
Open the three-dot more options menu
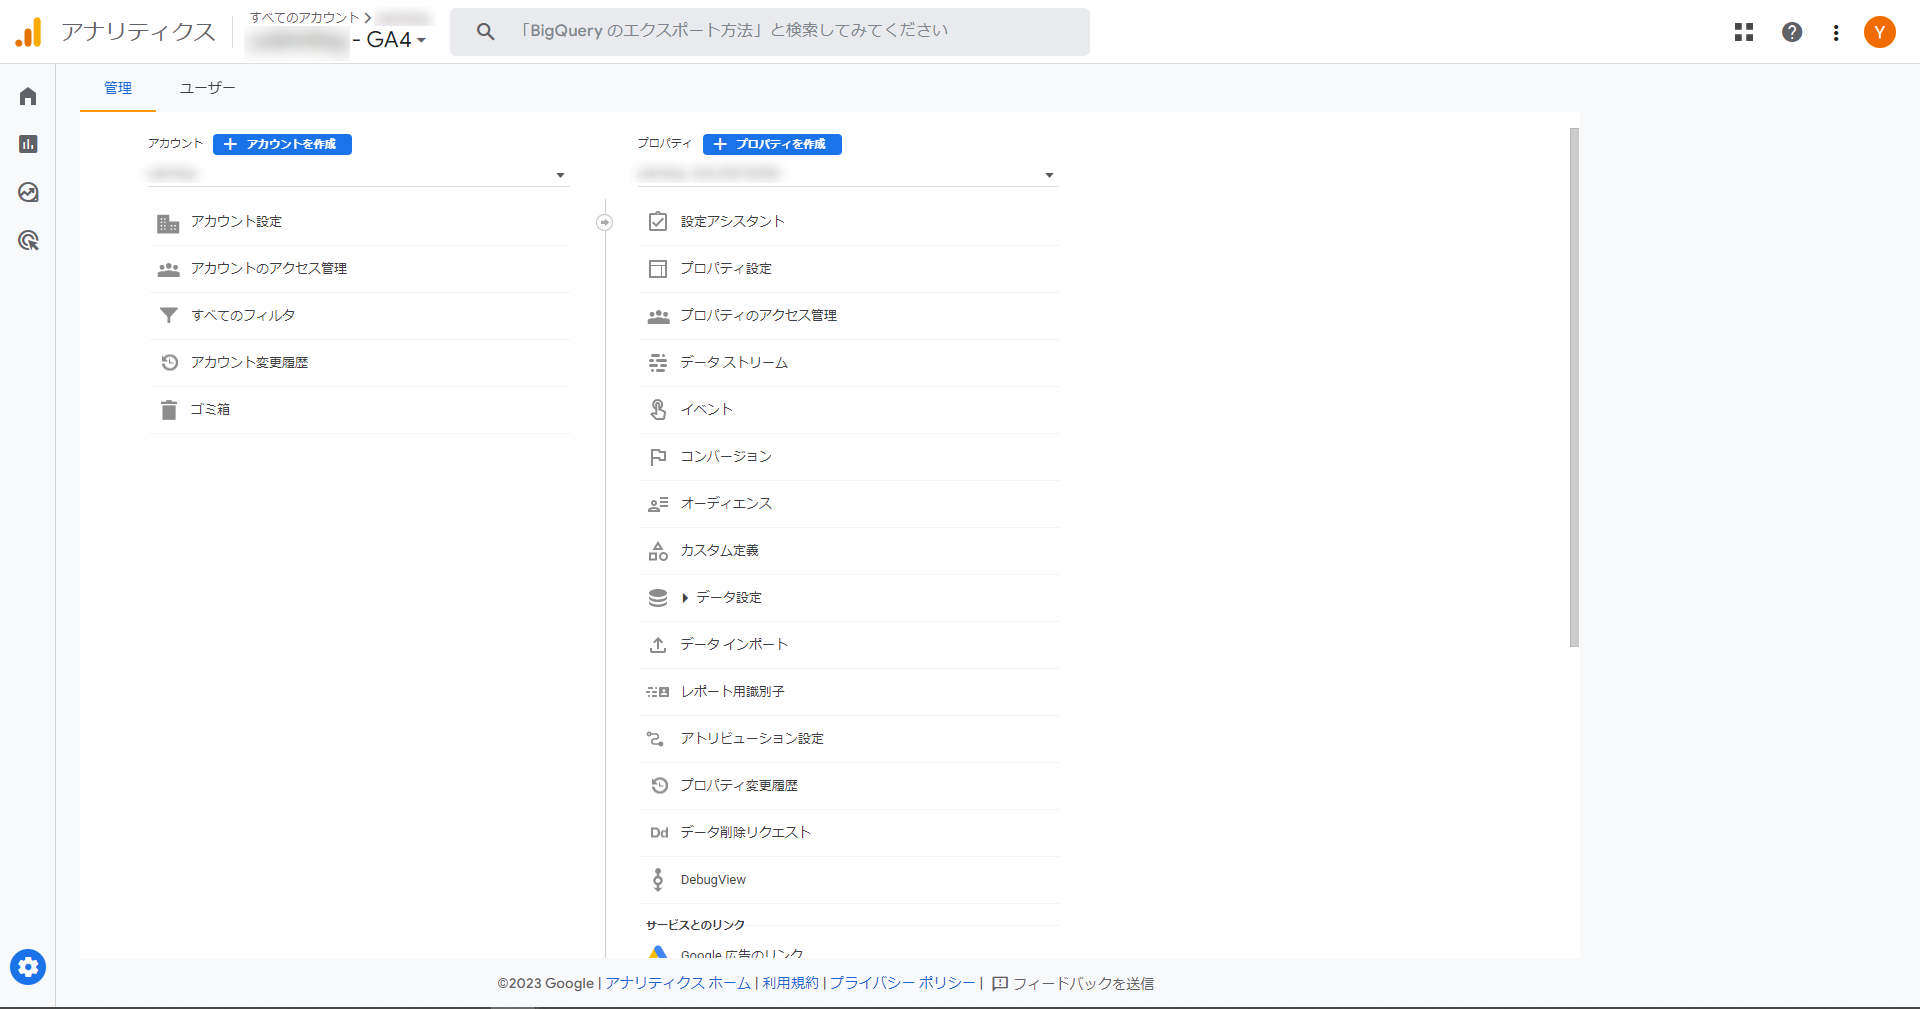(x=1836, y=32)
